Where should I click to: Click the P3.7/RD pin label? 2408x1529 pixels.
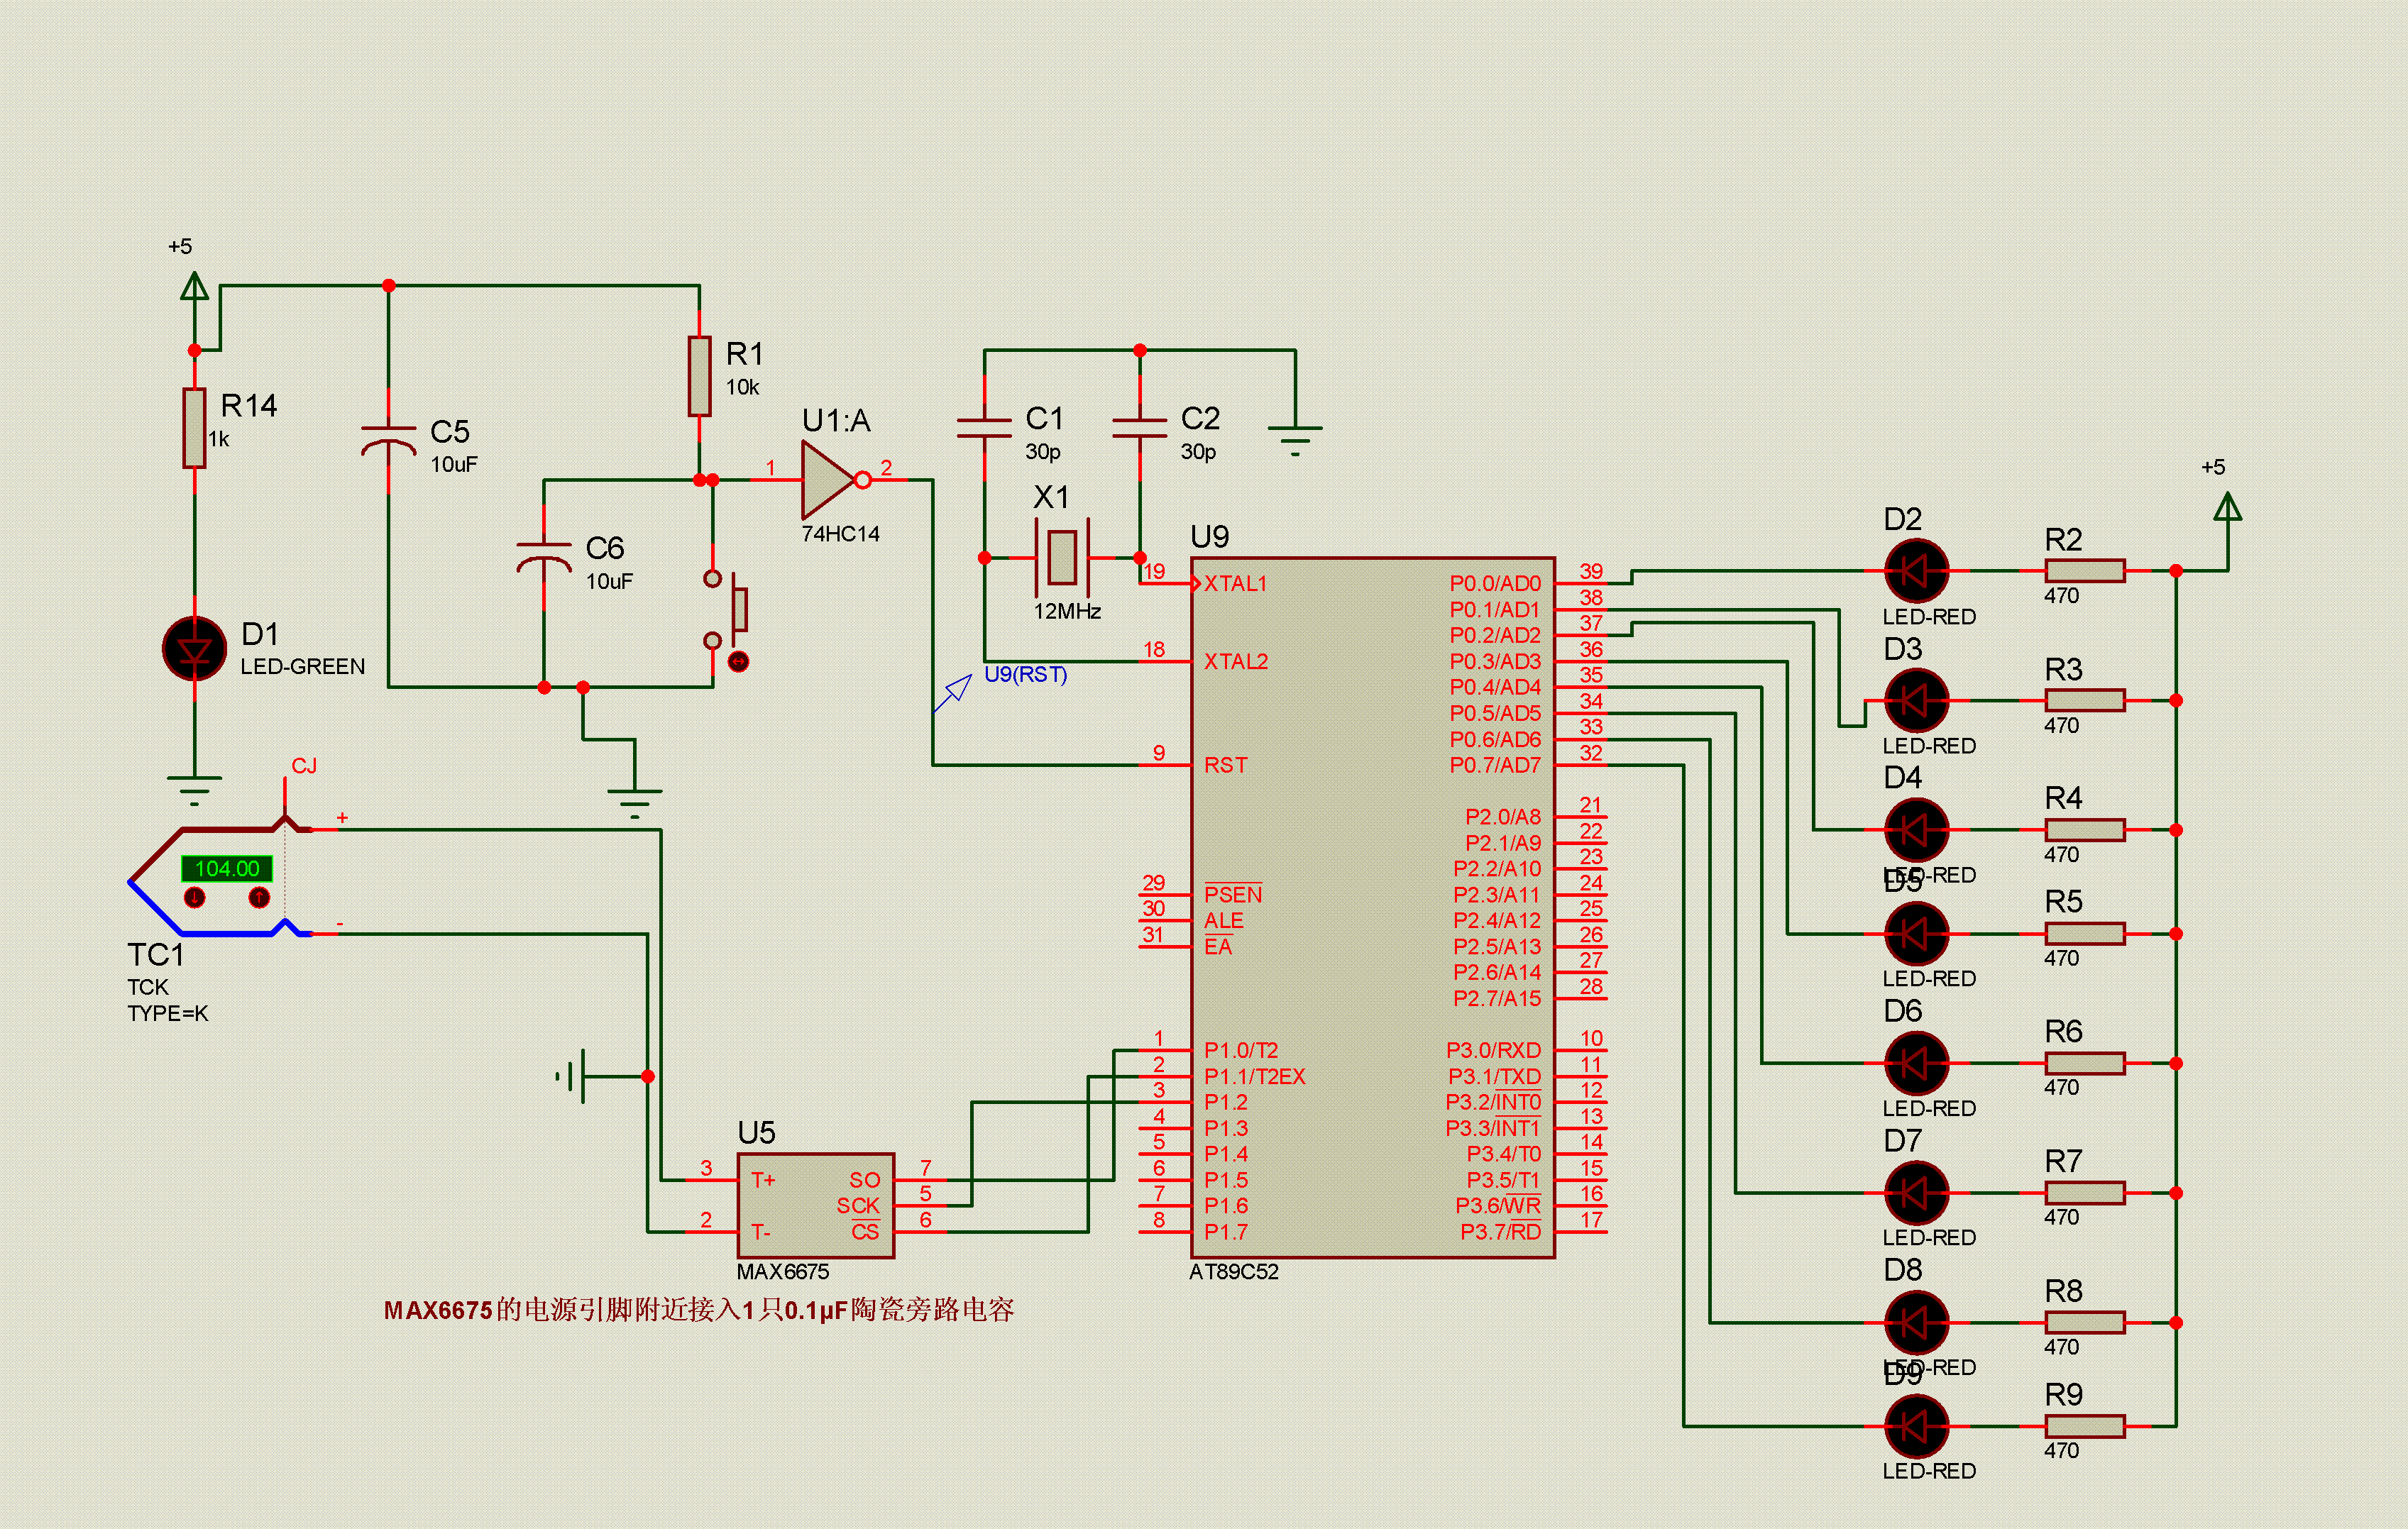1500,1232
